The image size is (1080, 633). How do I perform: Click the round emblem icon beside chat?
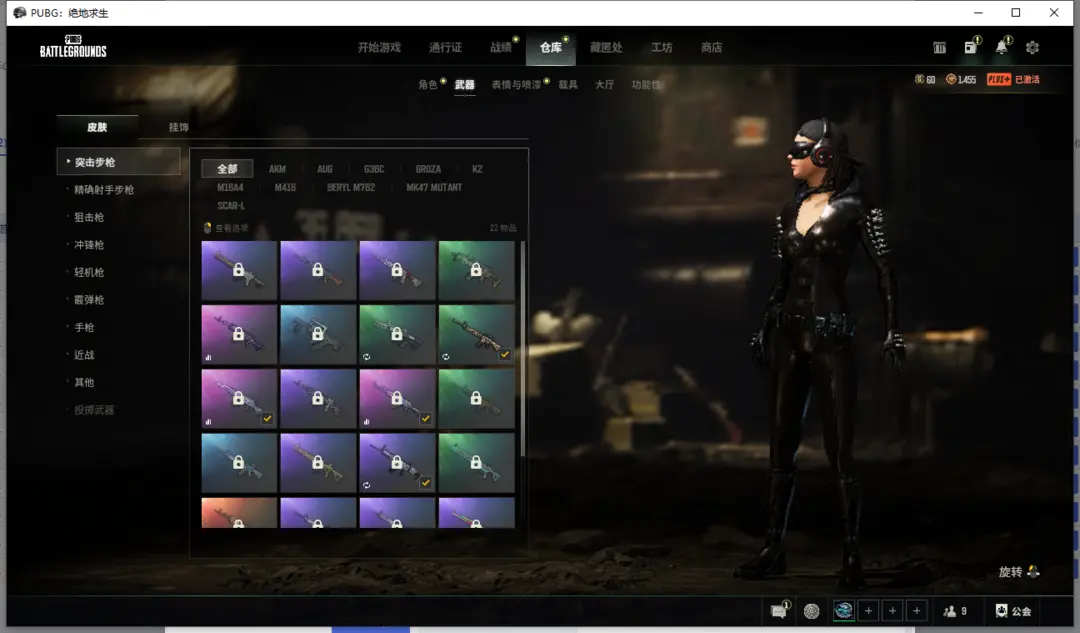(x=811, y=611)
